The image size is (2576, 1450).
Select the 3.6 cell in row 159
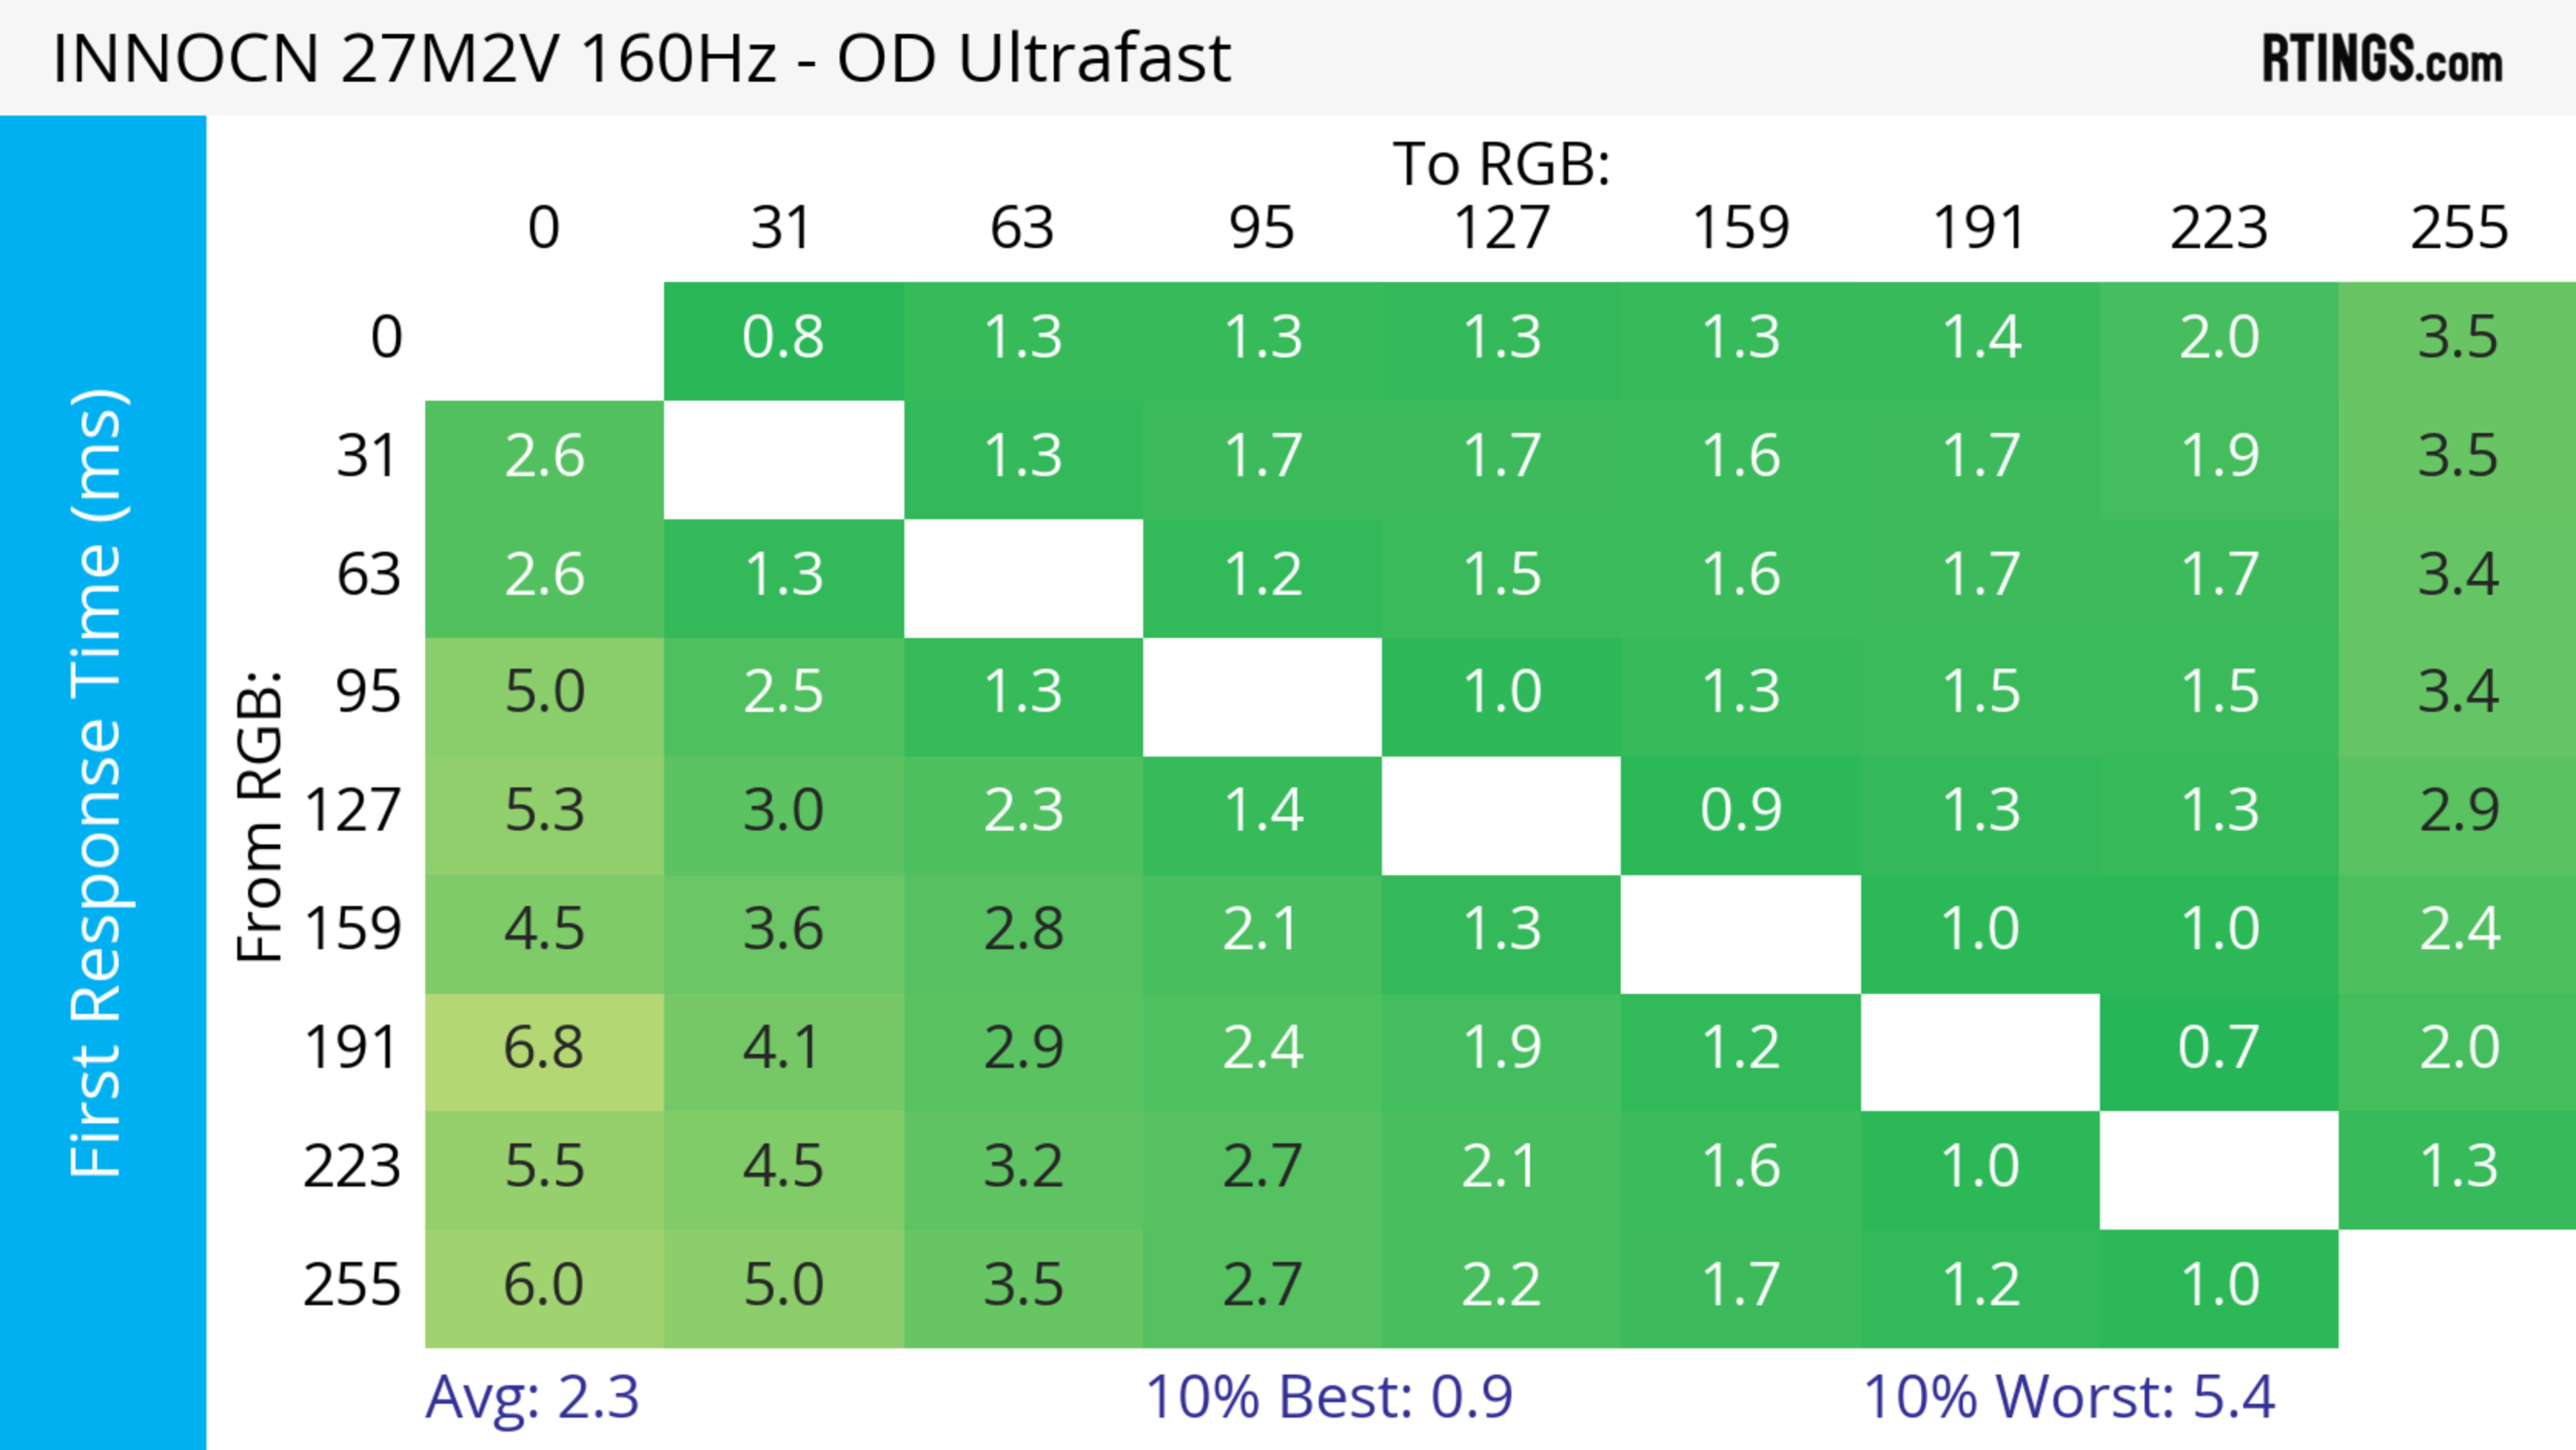783,930
